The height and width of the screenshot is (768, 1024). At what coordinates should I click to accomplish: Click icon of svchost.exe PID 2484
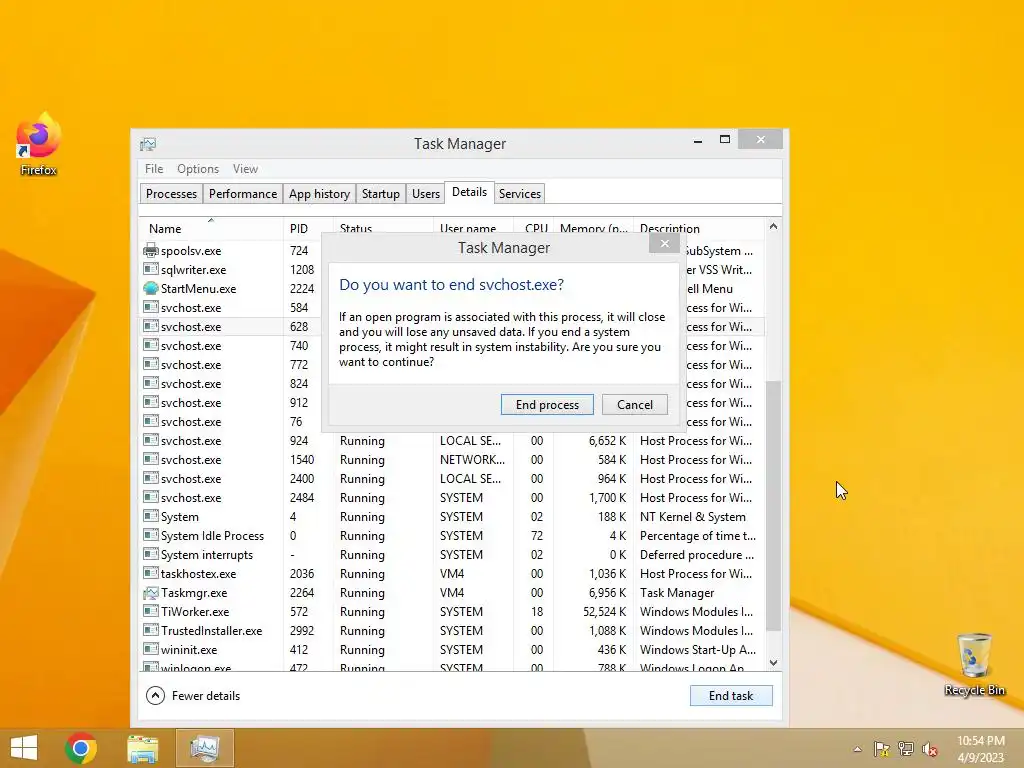151,498
